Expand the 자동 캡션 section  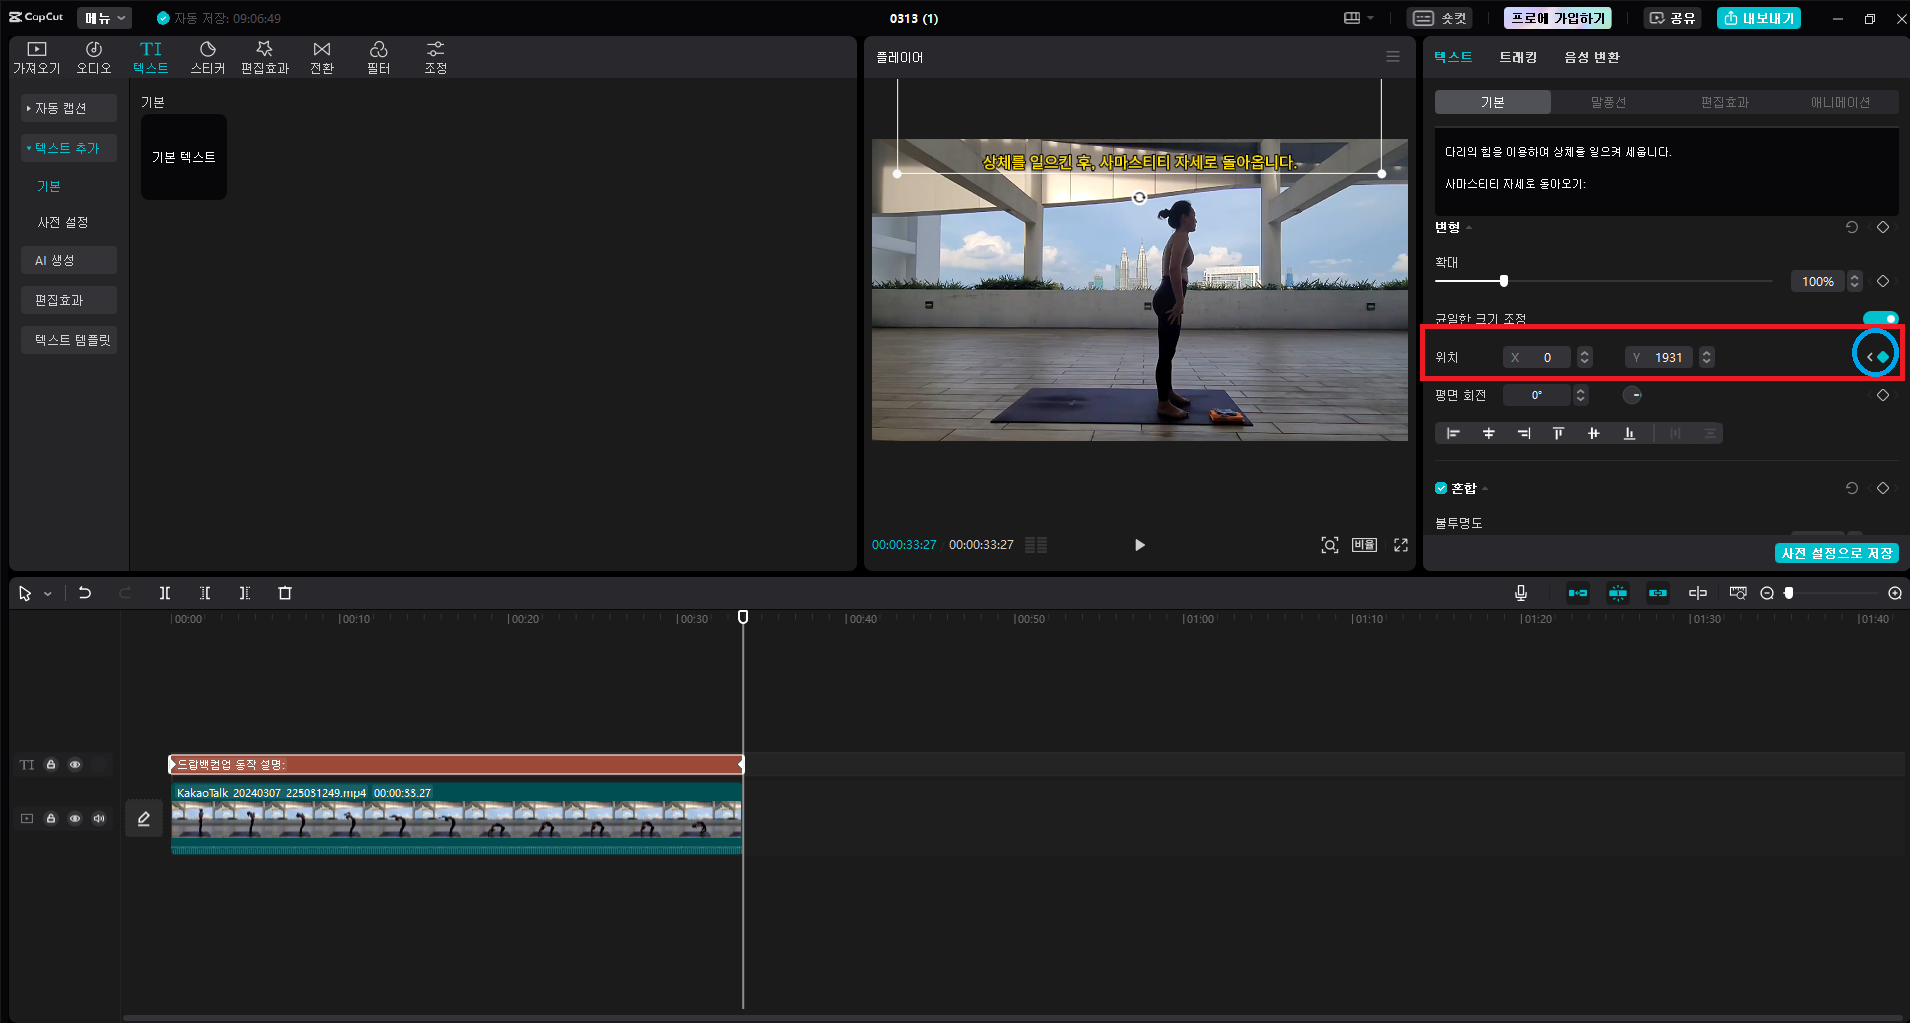(69, 108)
